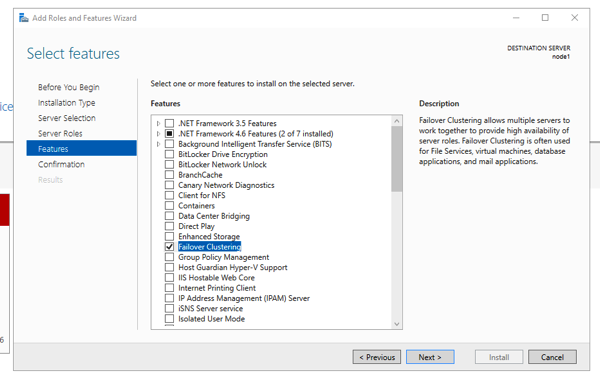Tick the Internet Printing Client checkbox
This screenshot has width=600, height=384.
click(169, 288)
